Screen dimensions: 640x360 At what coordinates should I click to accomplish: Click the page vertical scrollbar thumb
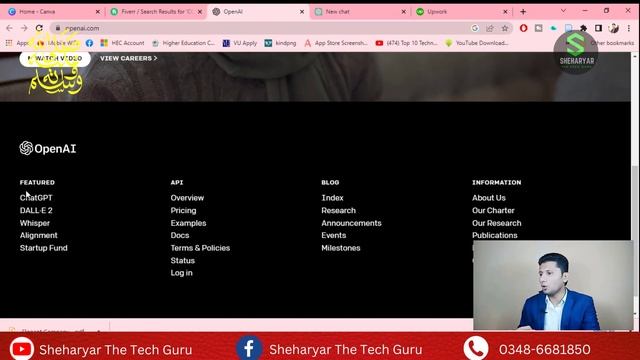(x=635, y=231)
